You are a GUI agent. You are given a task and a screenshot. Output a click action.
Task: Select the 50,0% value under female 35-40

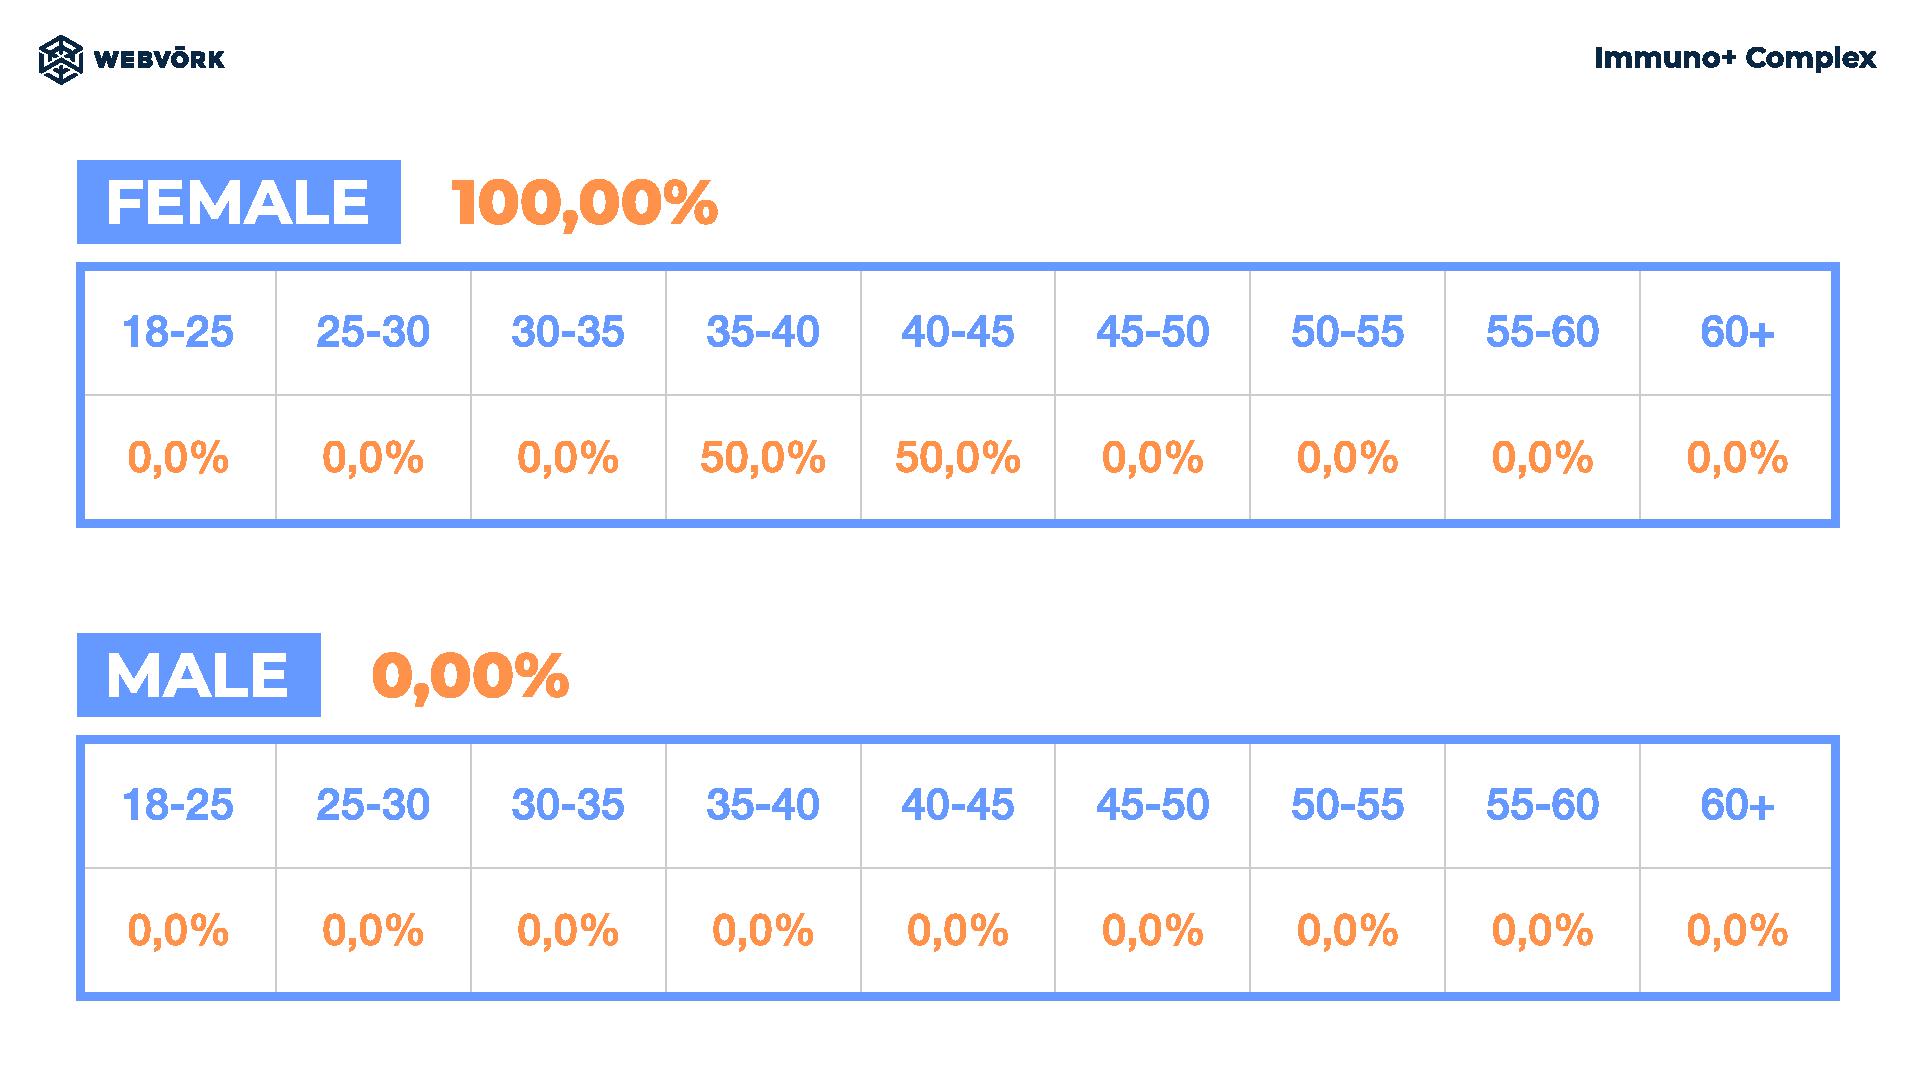click(763, 458)
